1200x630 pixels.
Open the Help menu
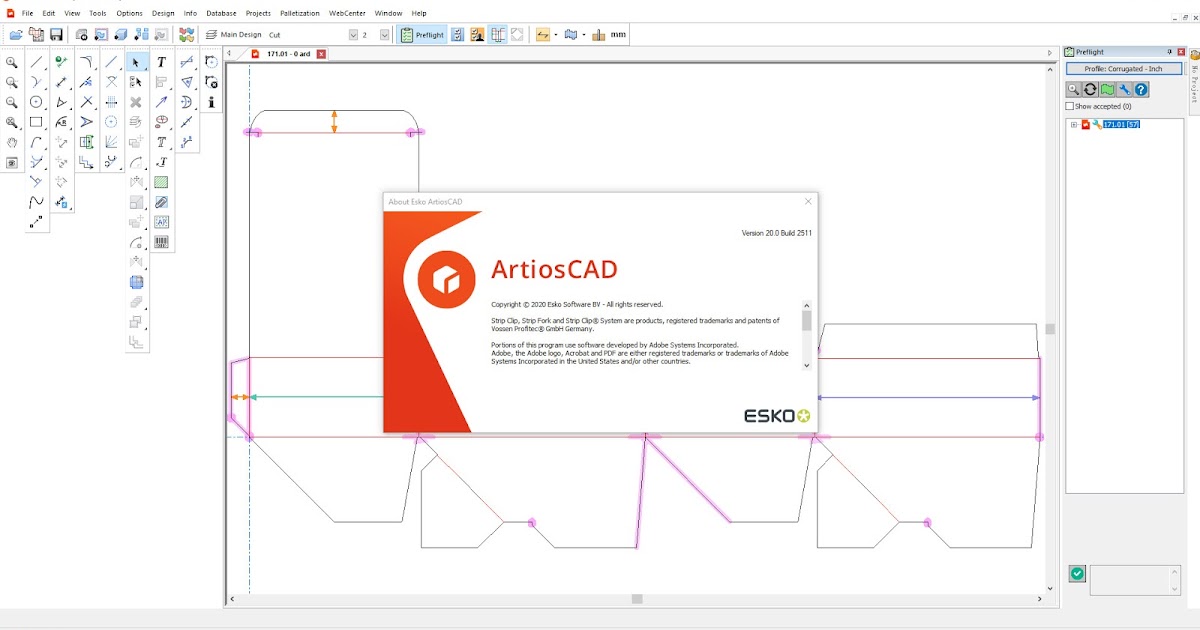pos(419,13)
